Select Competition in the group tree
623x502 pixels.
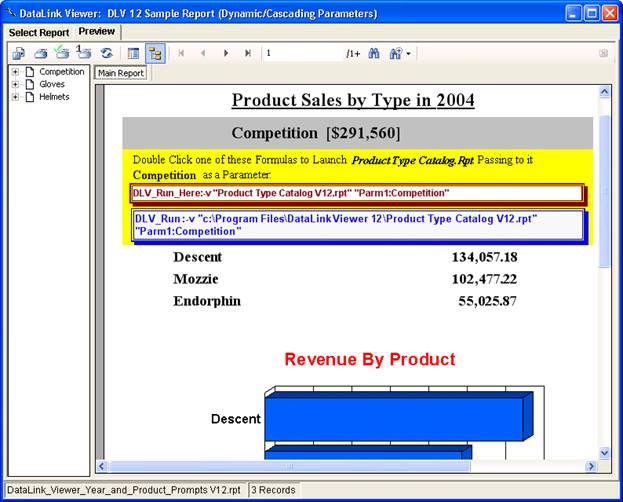point(62,72)
